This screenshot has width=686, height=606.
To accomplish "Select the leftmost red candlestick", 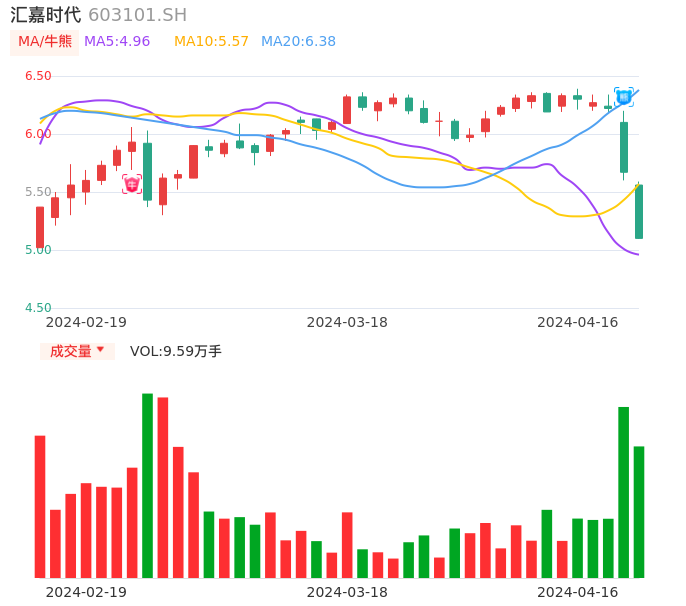I will coord(40,227).
